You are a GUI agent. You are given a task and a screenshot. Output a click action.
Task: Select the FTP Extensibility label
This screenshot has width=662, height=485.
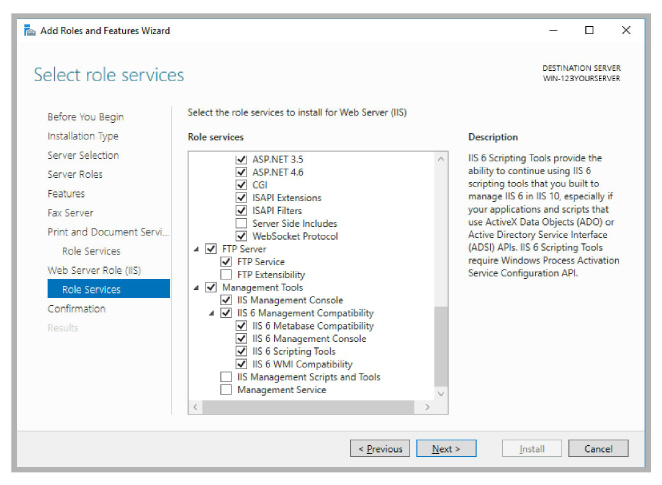pyautogui.click(x=271, y=275)
